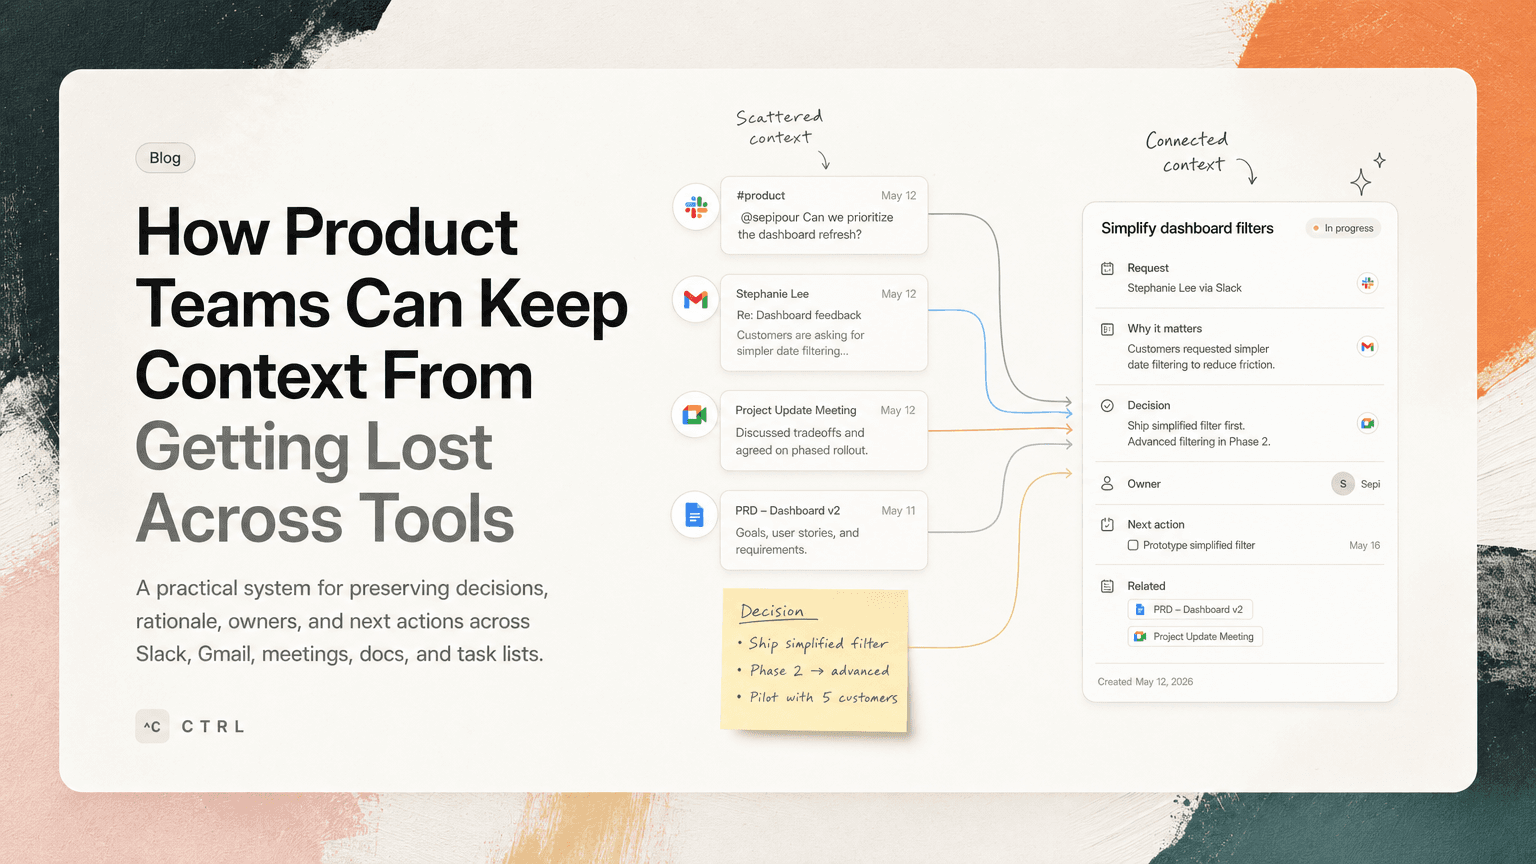The height and width of the screenshot is (864, 1536).
Task: Click the Stephanie Lee via Slack text
Action: click(1184, 288)
